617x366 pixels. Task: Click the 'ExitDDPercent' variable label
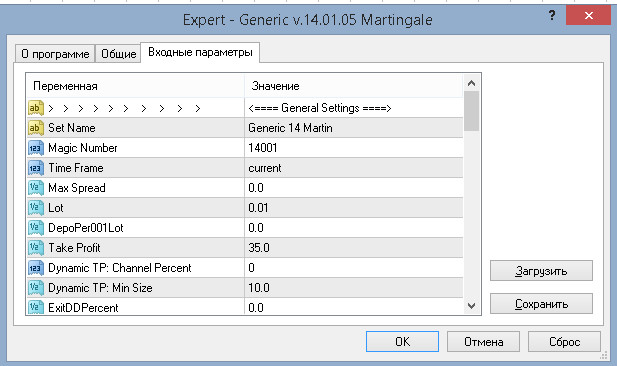tap(83, 308)
